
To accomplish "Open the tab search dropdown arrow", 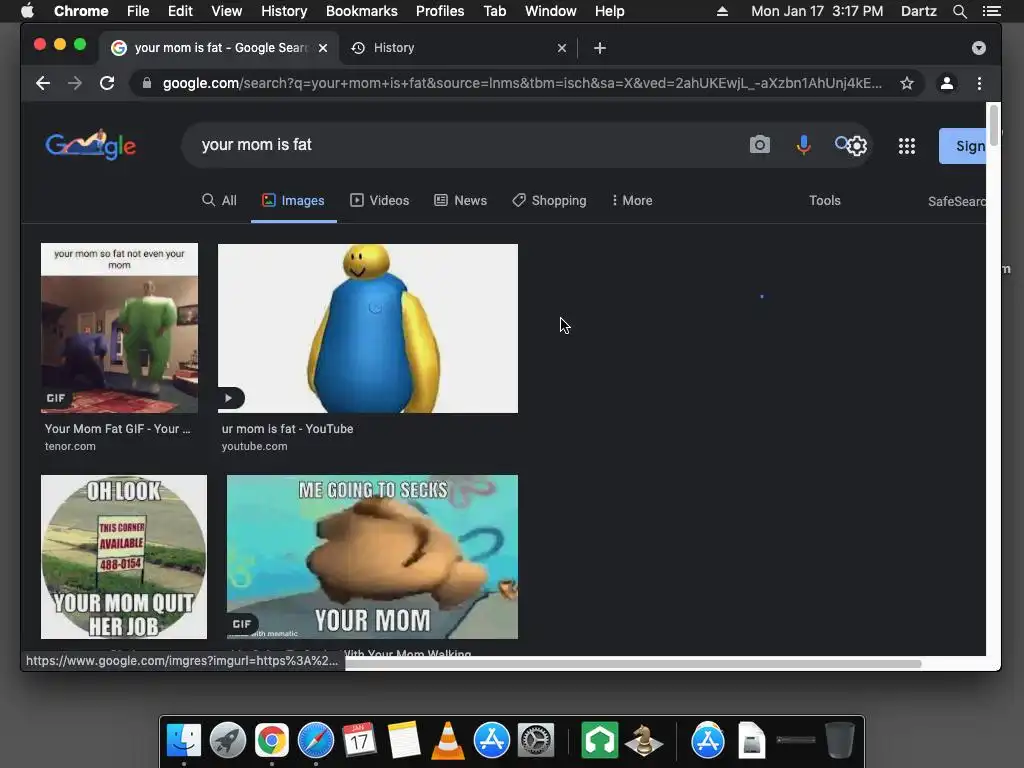I will point(978,48).
